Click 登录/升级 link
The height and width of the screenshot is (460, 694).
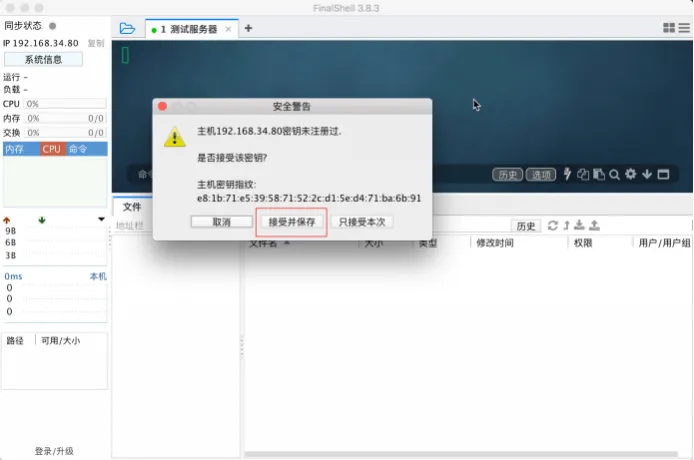click(x=54, y=451)
